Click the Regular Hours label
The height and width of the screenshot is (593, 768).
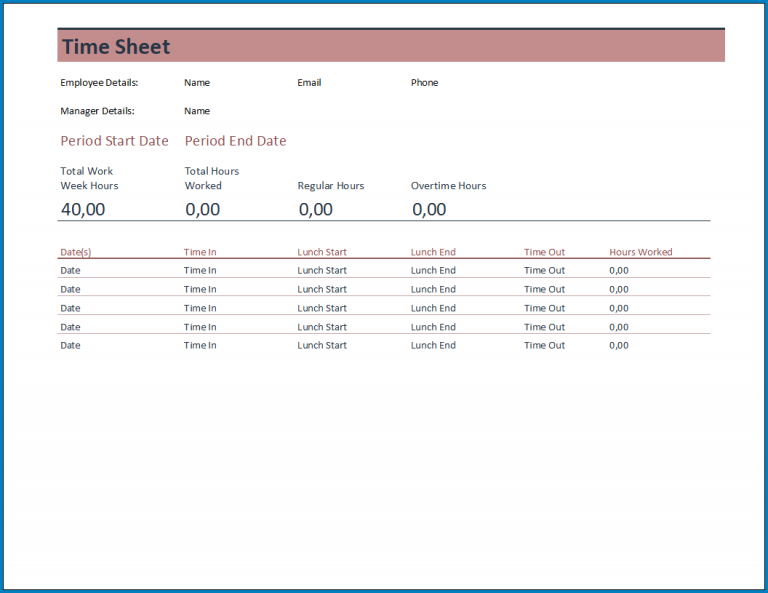point(331,186)
